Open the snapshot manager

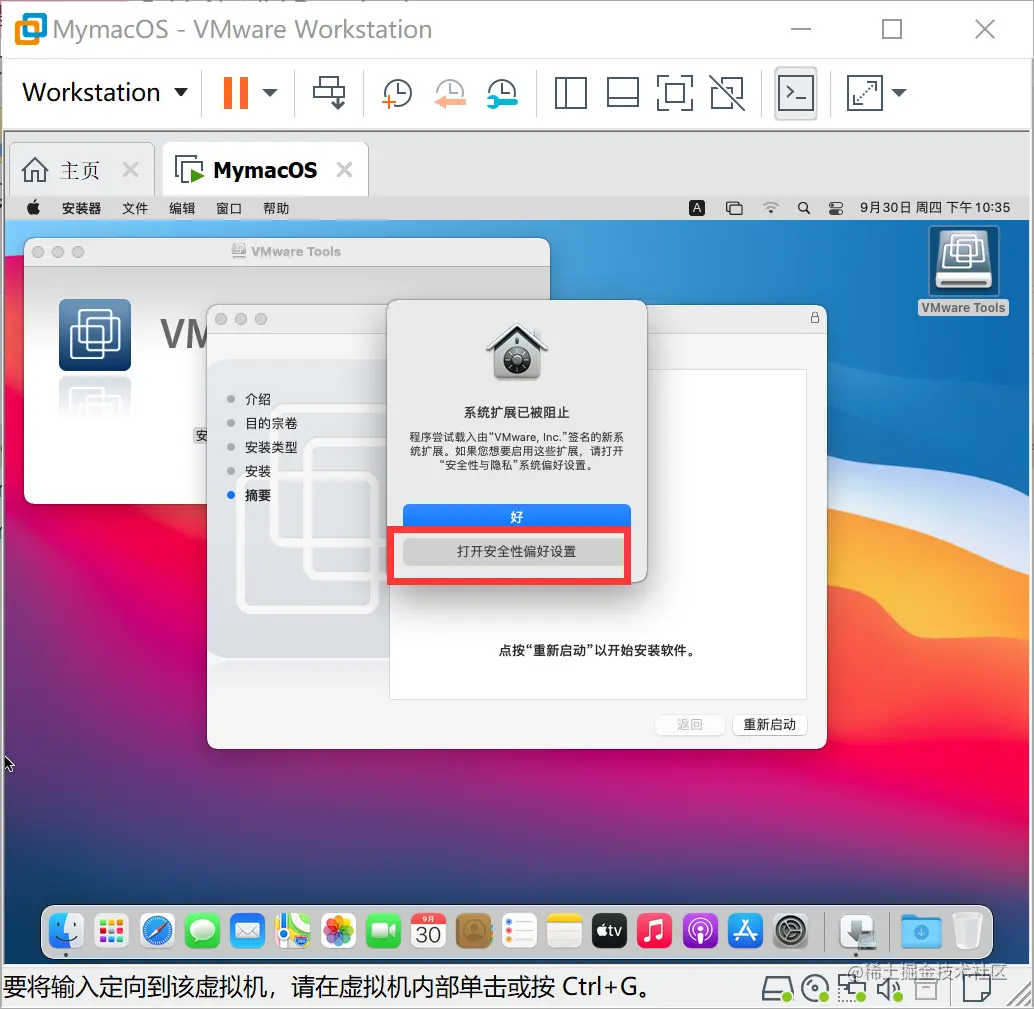502,93
